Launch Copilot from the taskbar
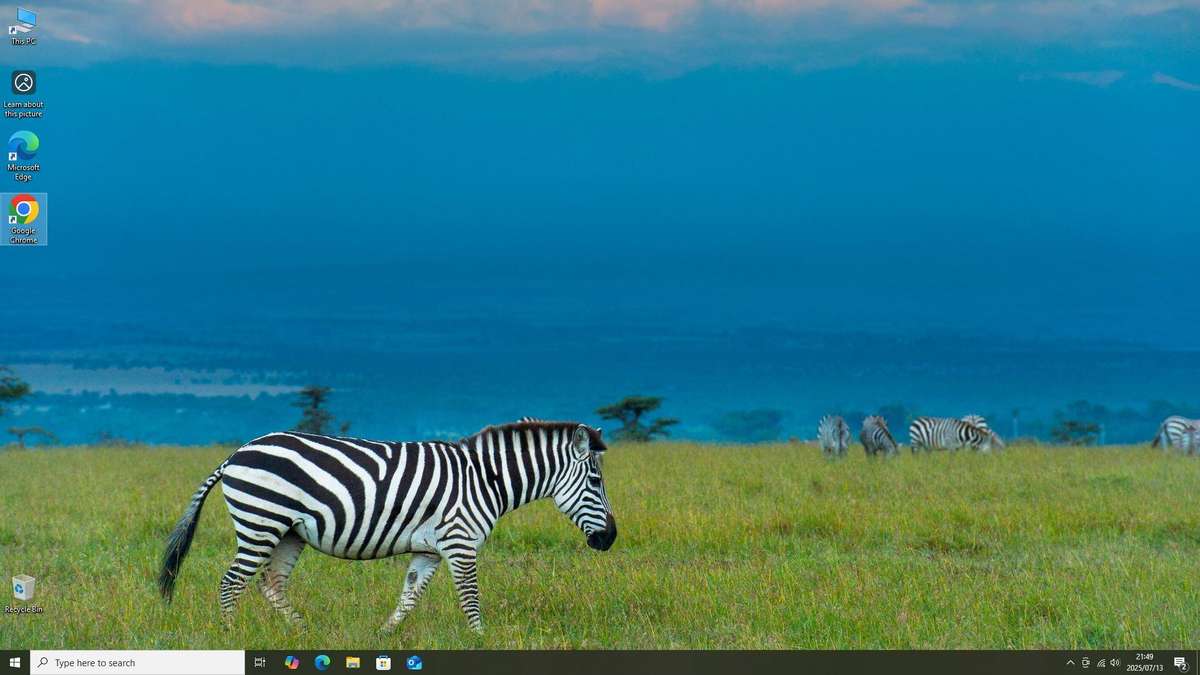1200x675 pixels. pos(290,662)
